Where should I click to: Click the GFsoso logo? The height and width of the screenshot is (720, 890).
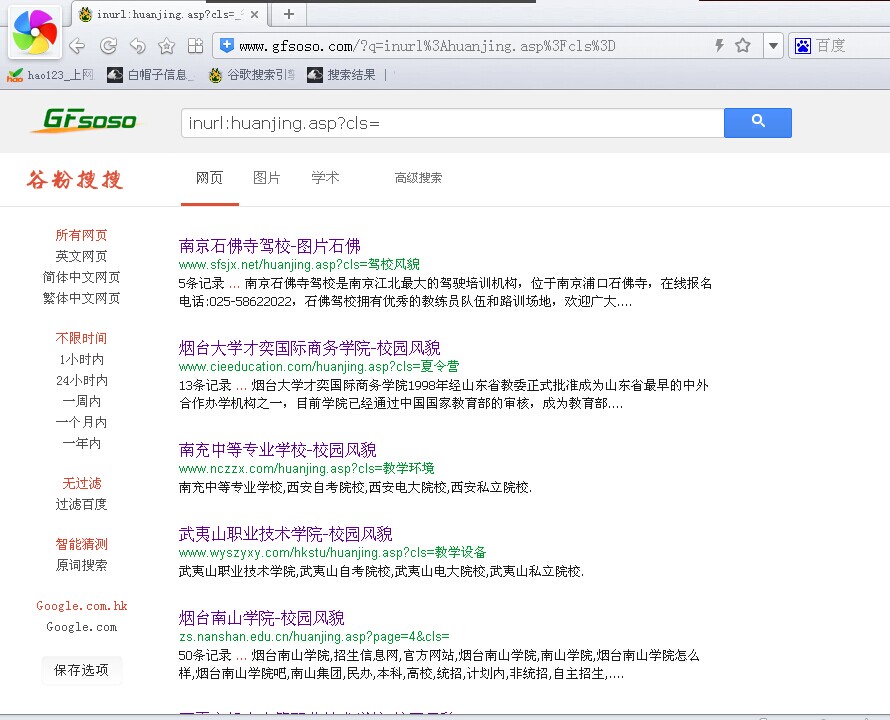[x=84, y=120]
